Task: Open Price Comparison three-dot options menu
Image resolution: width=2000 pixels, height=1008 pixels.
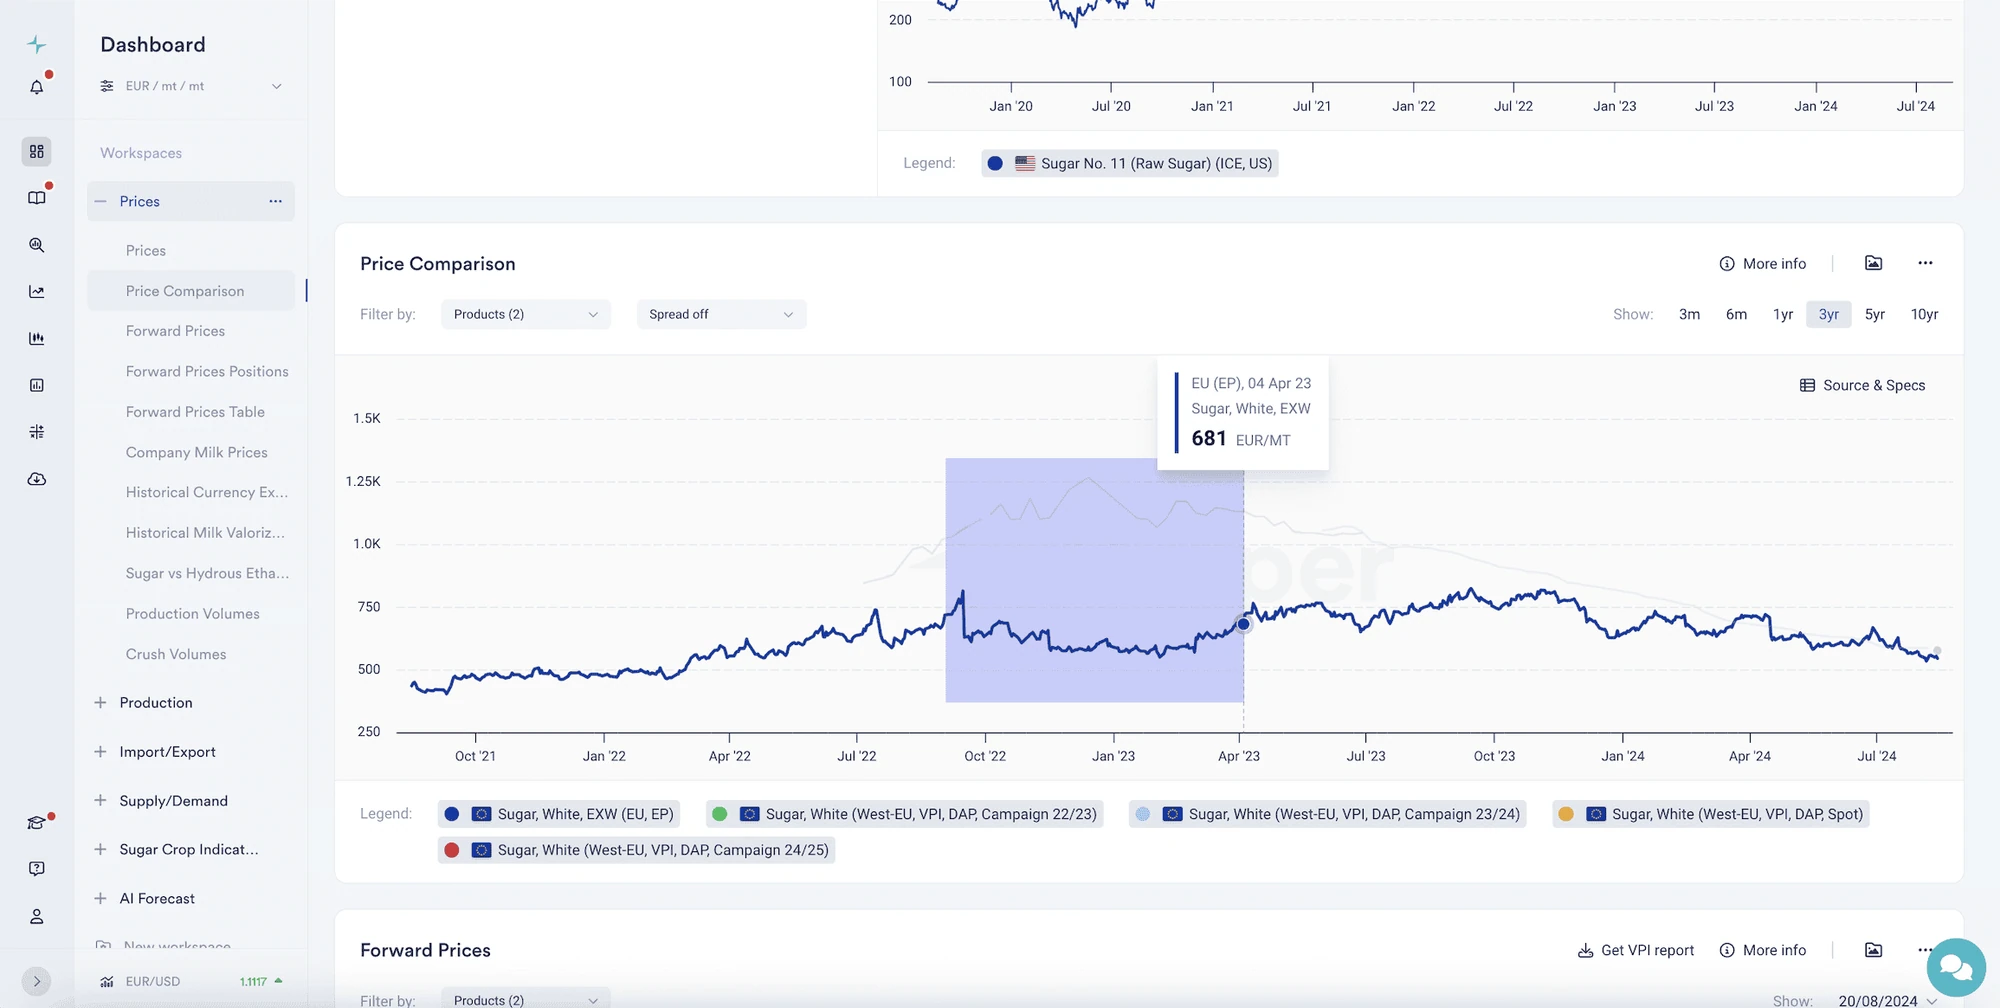Action: (x=1925, y=263)
